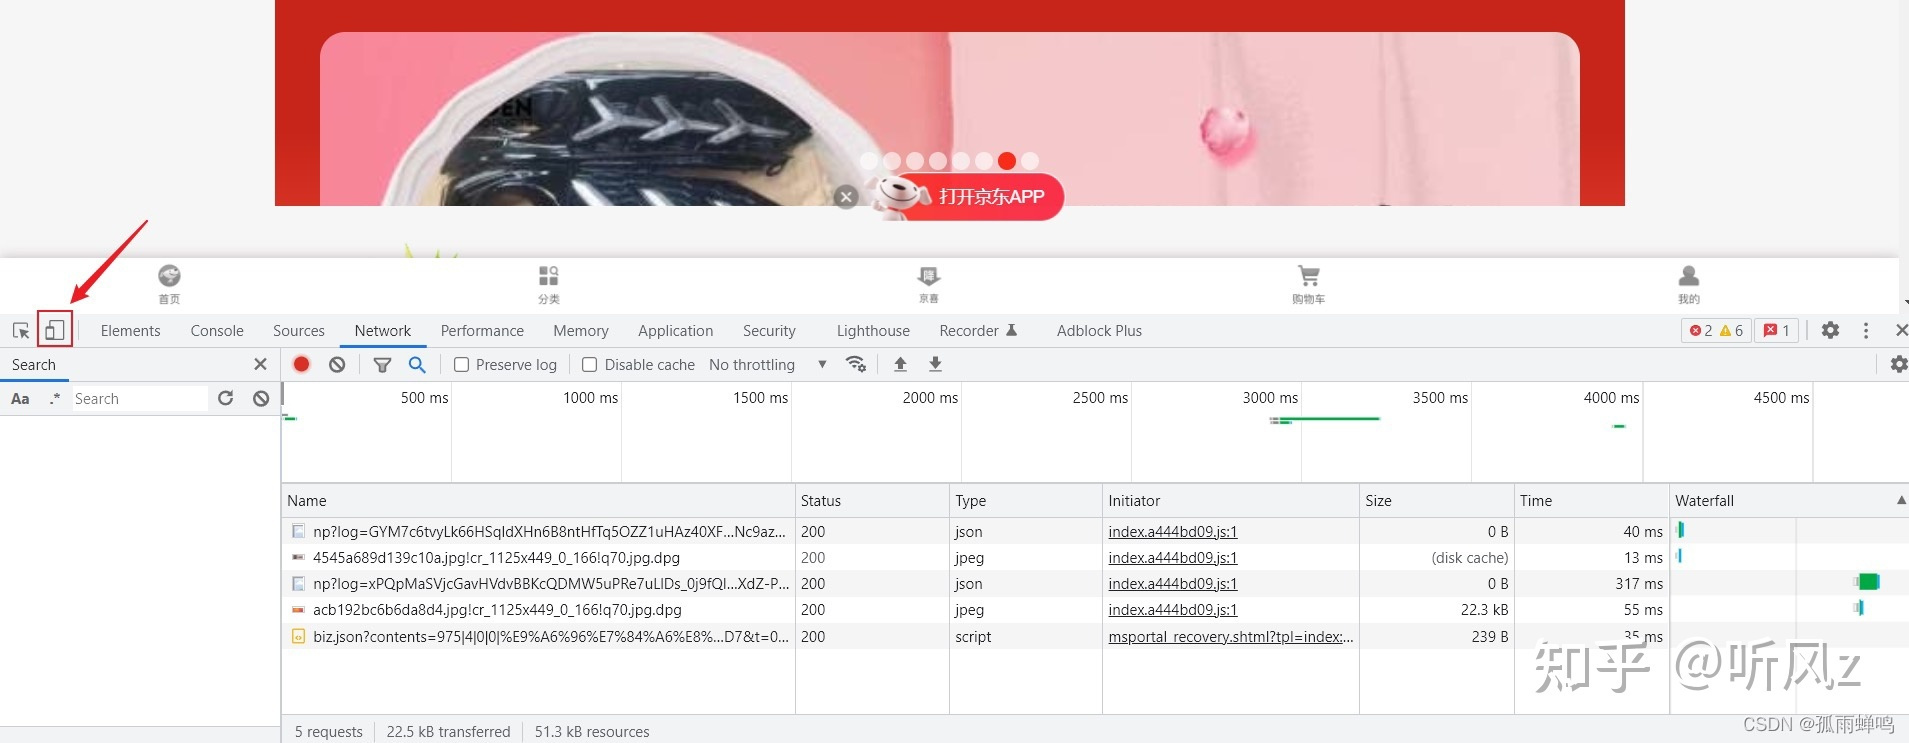Sort by the Time column header
This screenshot has height=743, width=1909.
[x=1591, y=500]
